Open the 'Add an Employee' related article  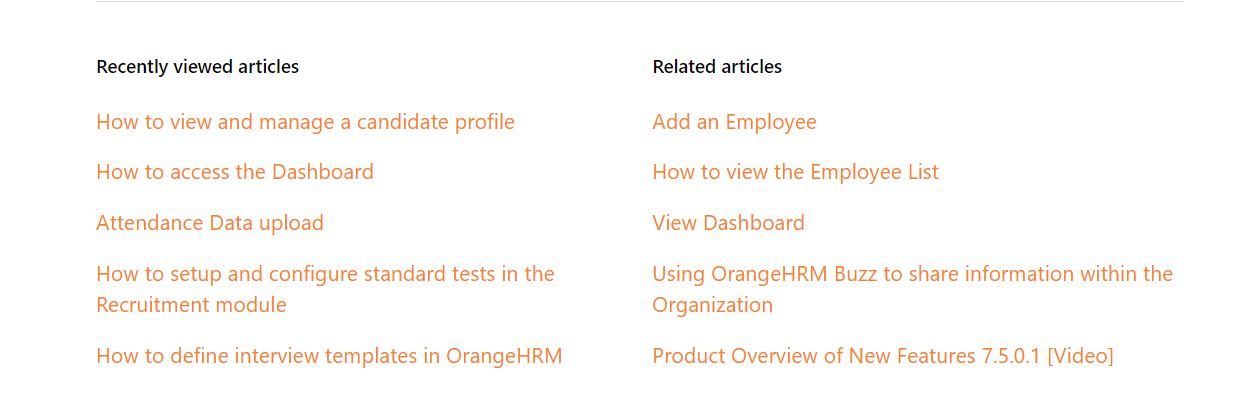734,122
